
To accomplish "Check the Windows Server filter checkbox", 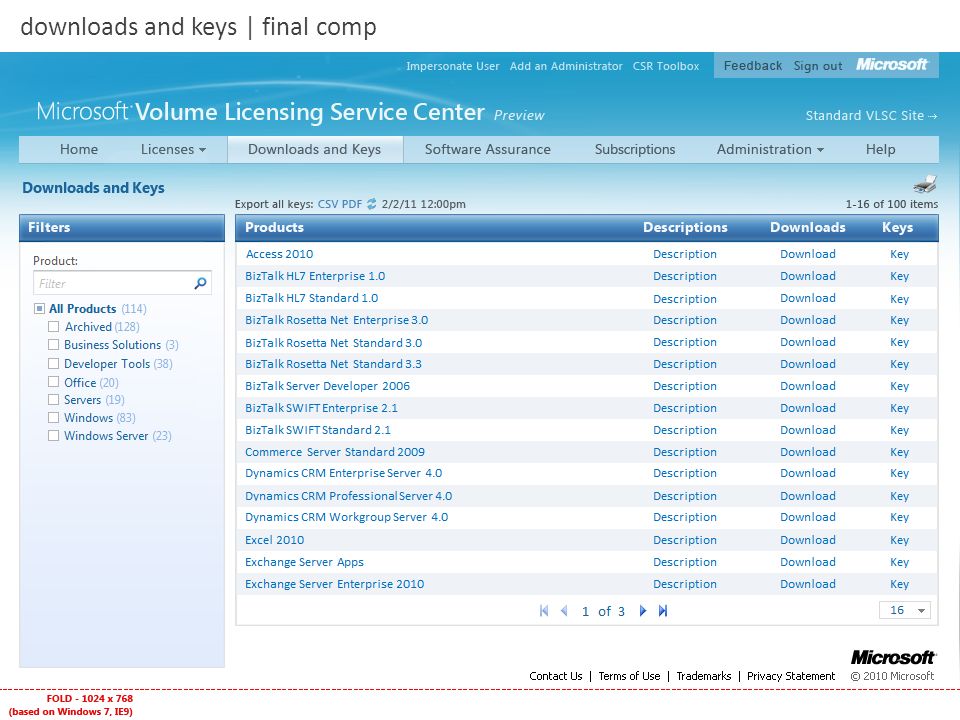I will pos(54,435).
